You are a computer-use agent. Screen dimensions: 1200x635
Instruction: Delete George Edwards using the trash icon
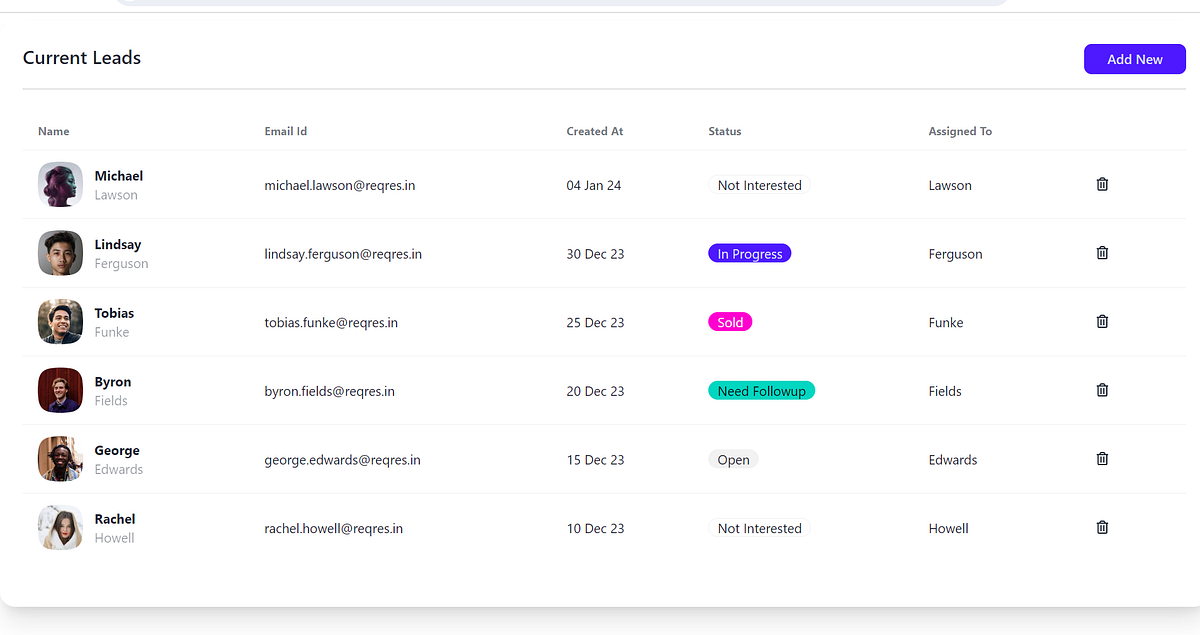coord(1102,458)
